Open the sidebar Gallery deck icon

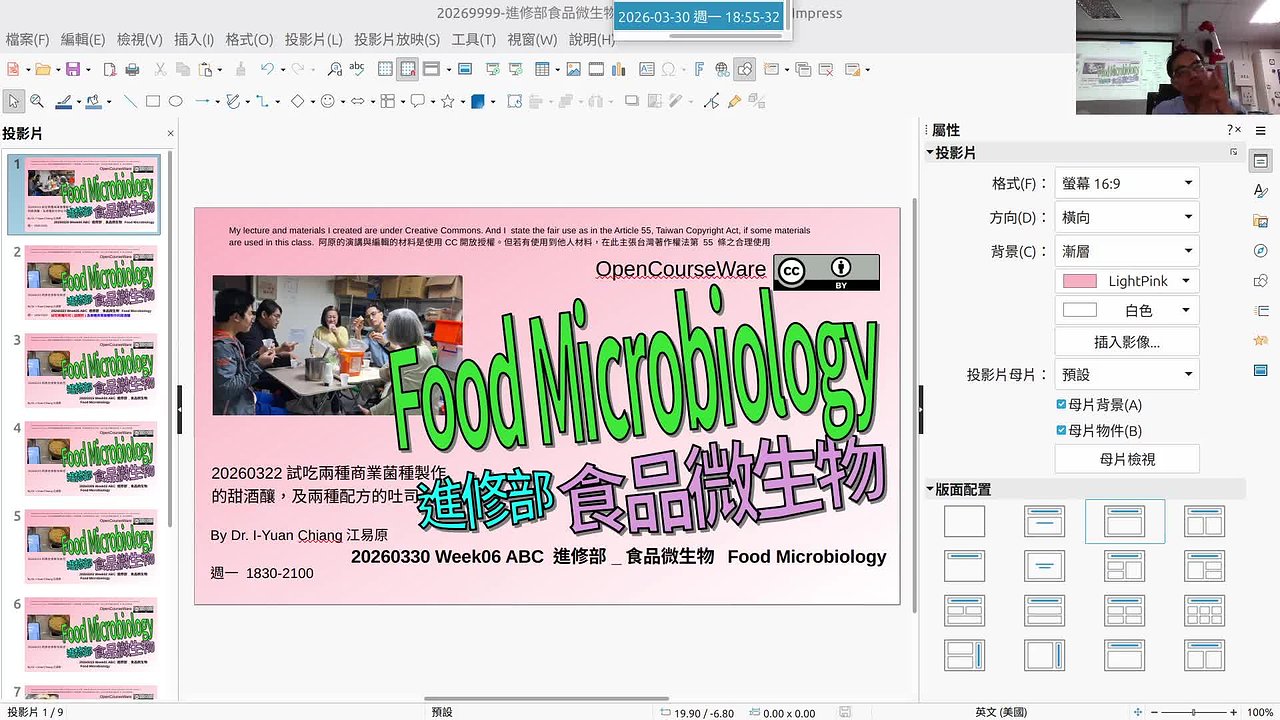pos(1261,221)
